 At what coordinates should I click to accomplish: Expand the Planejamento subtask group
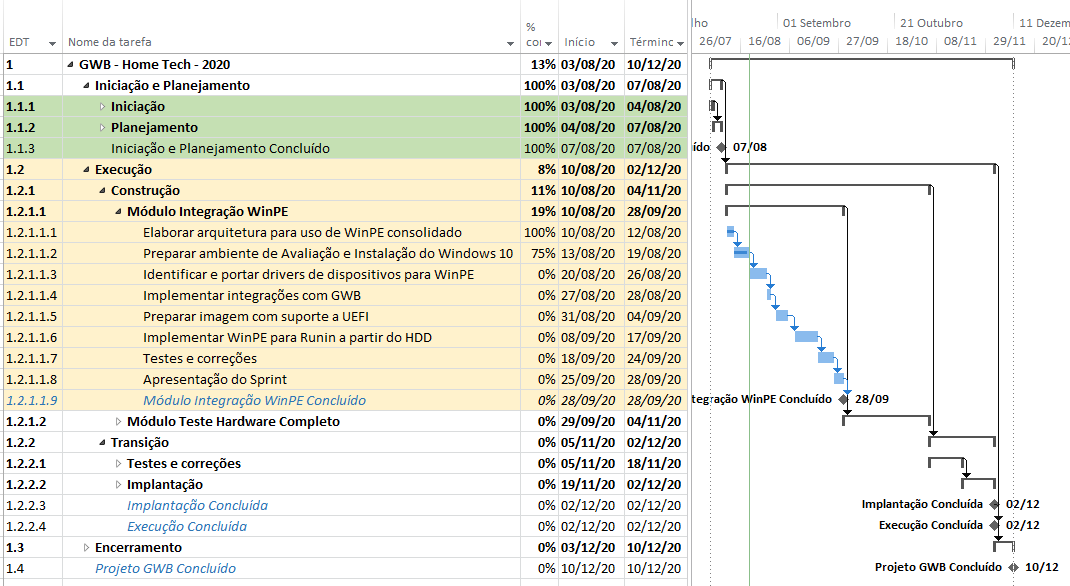point(102,128)
